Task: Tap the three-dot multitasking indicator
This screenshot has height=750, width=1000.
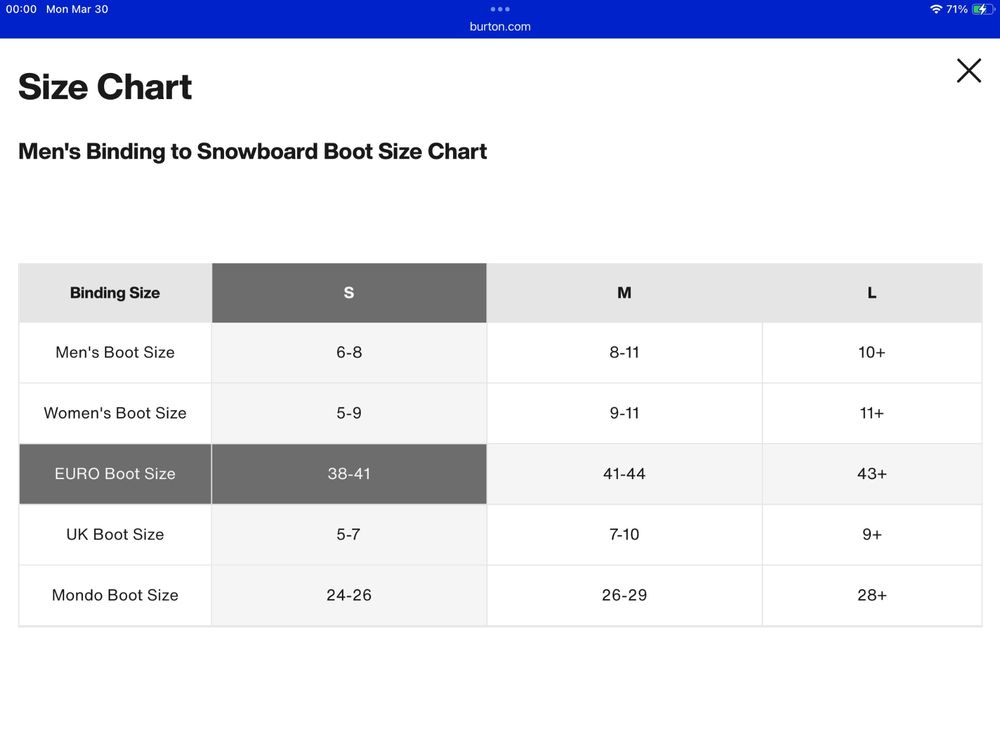Action: pyautogui.click(x=500, y=9)
